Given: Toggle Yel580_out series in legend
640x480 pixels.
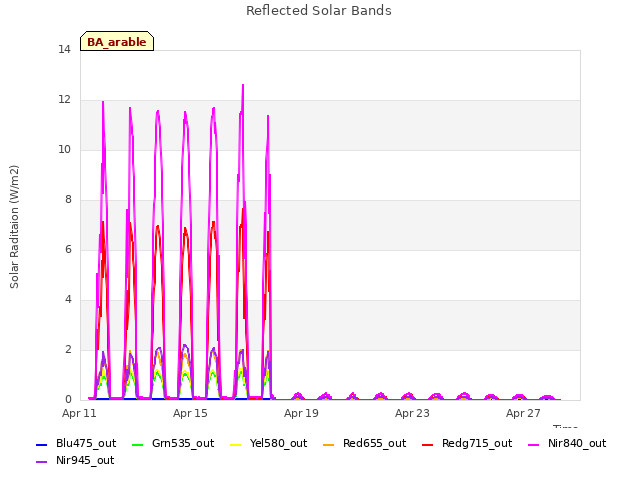Looking at the screenshot, I should [x=269, y=444].
